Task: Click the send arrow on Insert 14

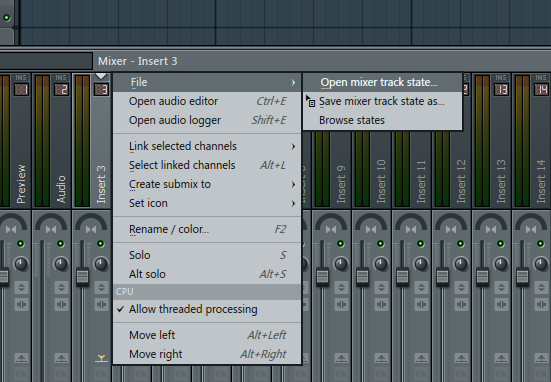Action: pos(542,358)
